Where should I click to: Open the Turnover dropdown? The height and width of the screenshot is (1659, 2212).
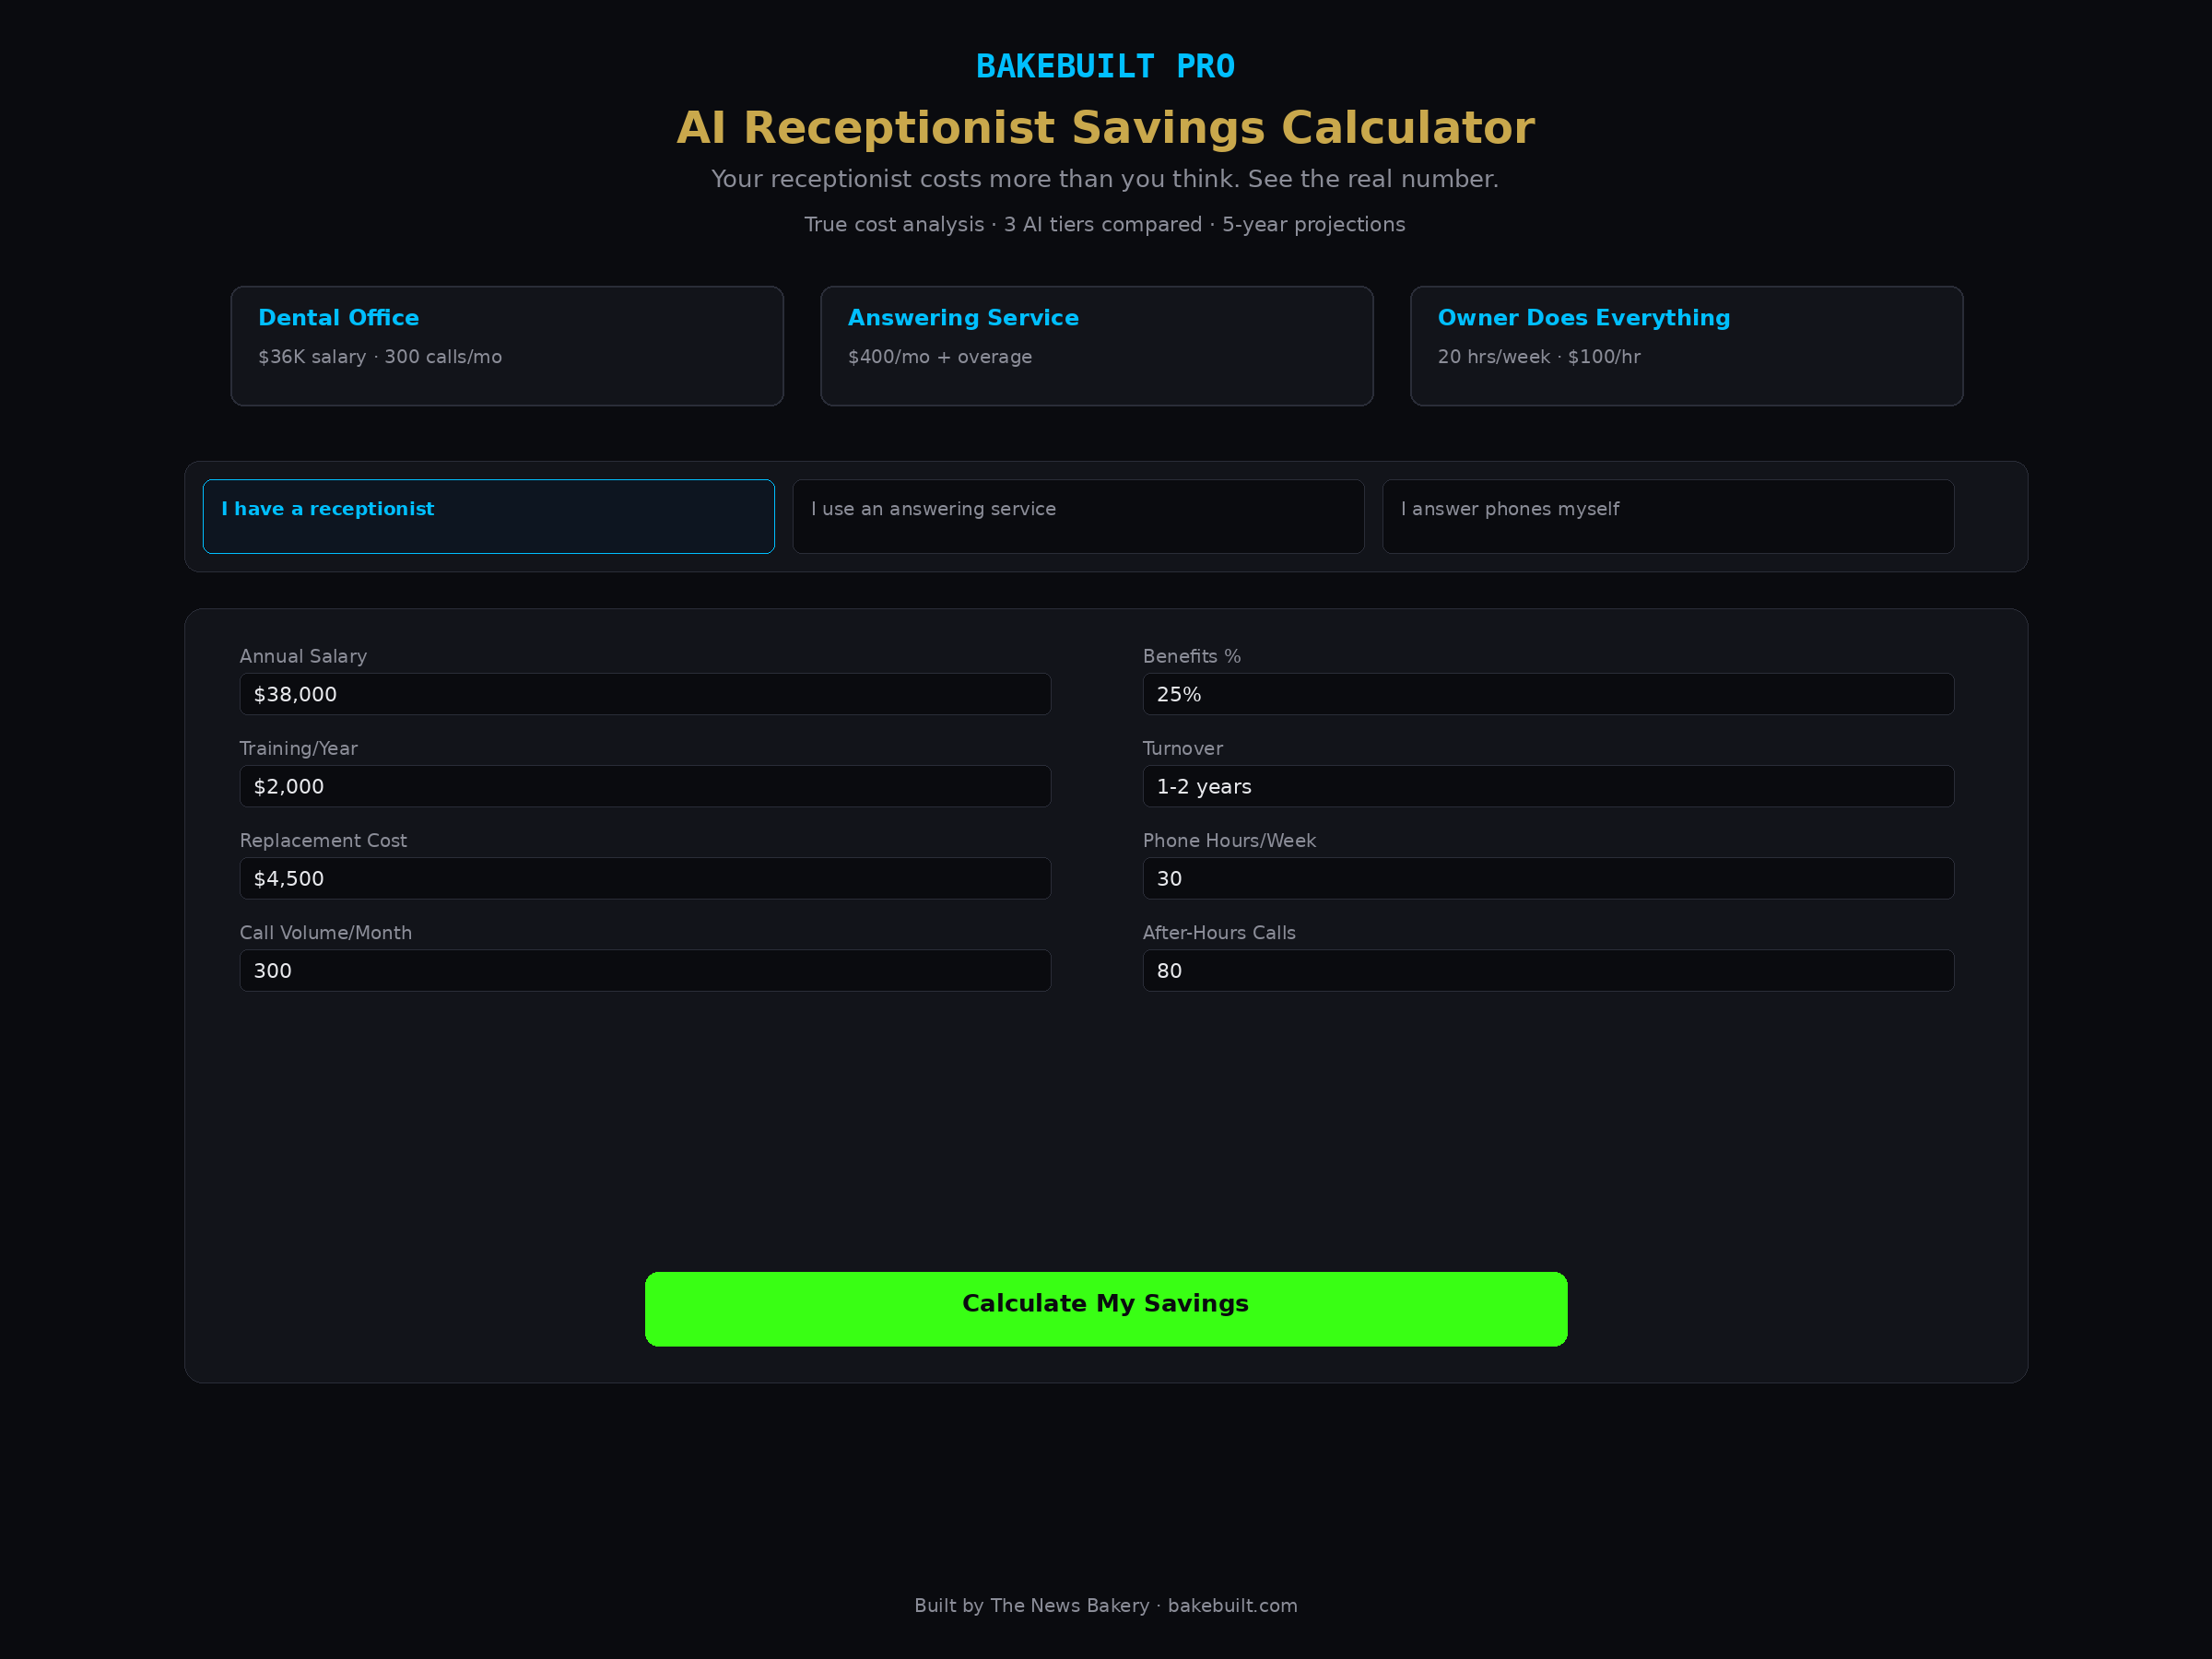[1549, 786]
